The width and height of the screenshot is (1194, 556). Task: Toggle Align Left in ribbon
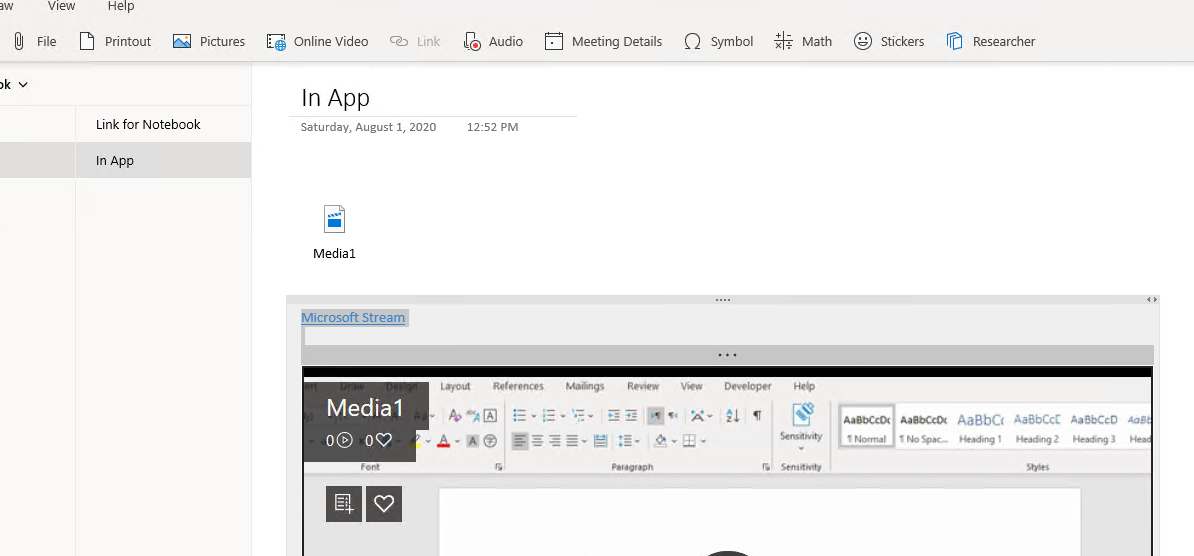[x=520, y=440]
